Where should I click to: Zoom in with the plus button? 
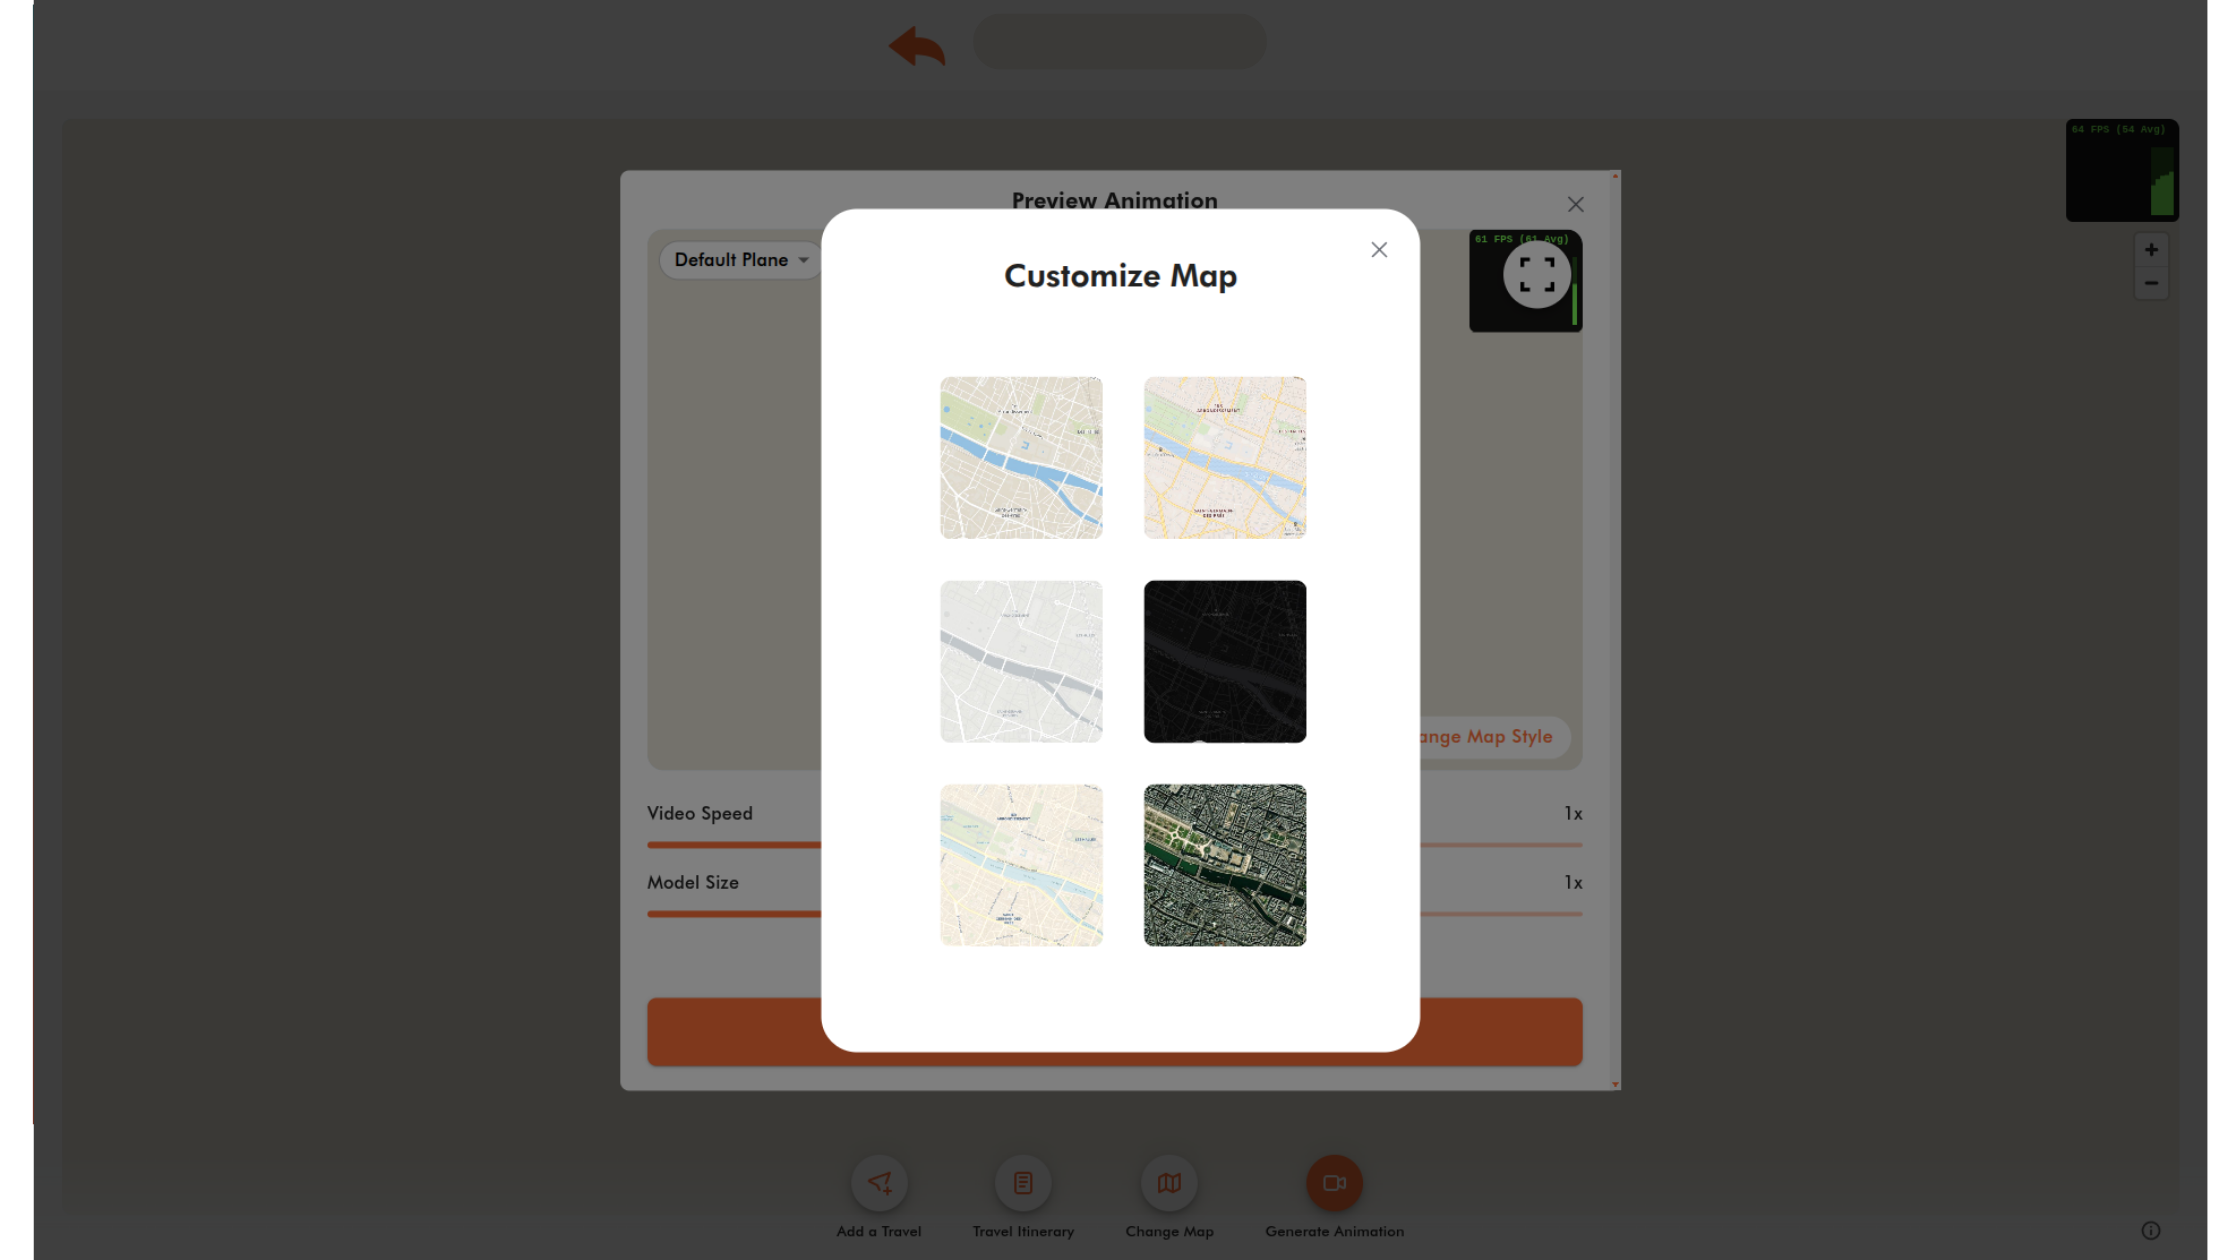(x=2151, y=250)
